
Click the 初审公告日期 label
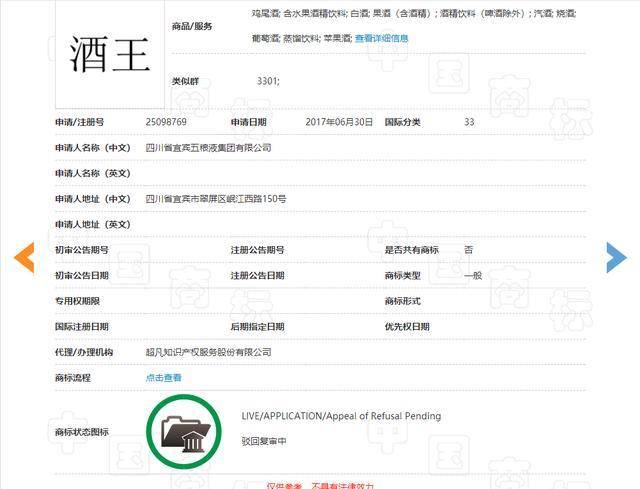[x=82, y=276]
